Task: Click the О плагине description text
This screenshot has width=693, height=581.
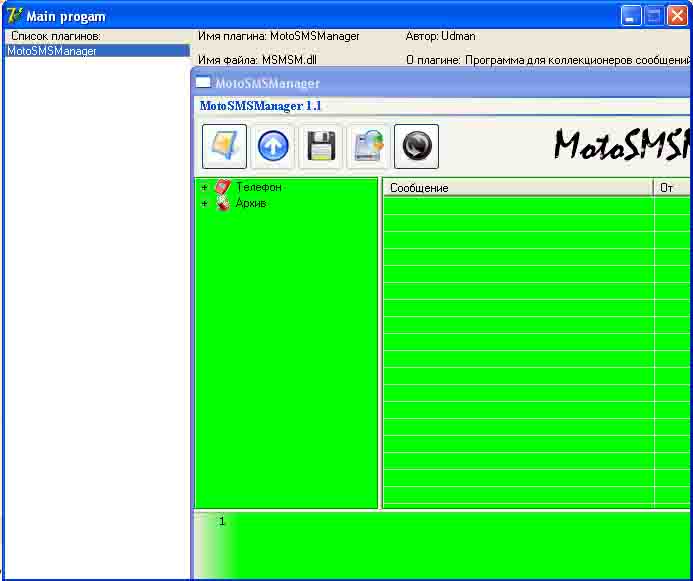Action: tap(548, 60)
